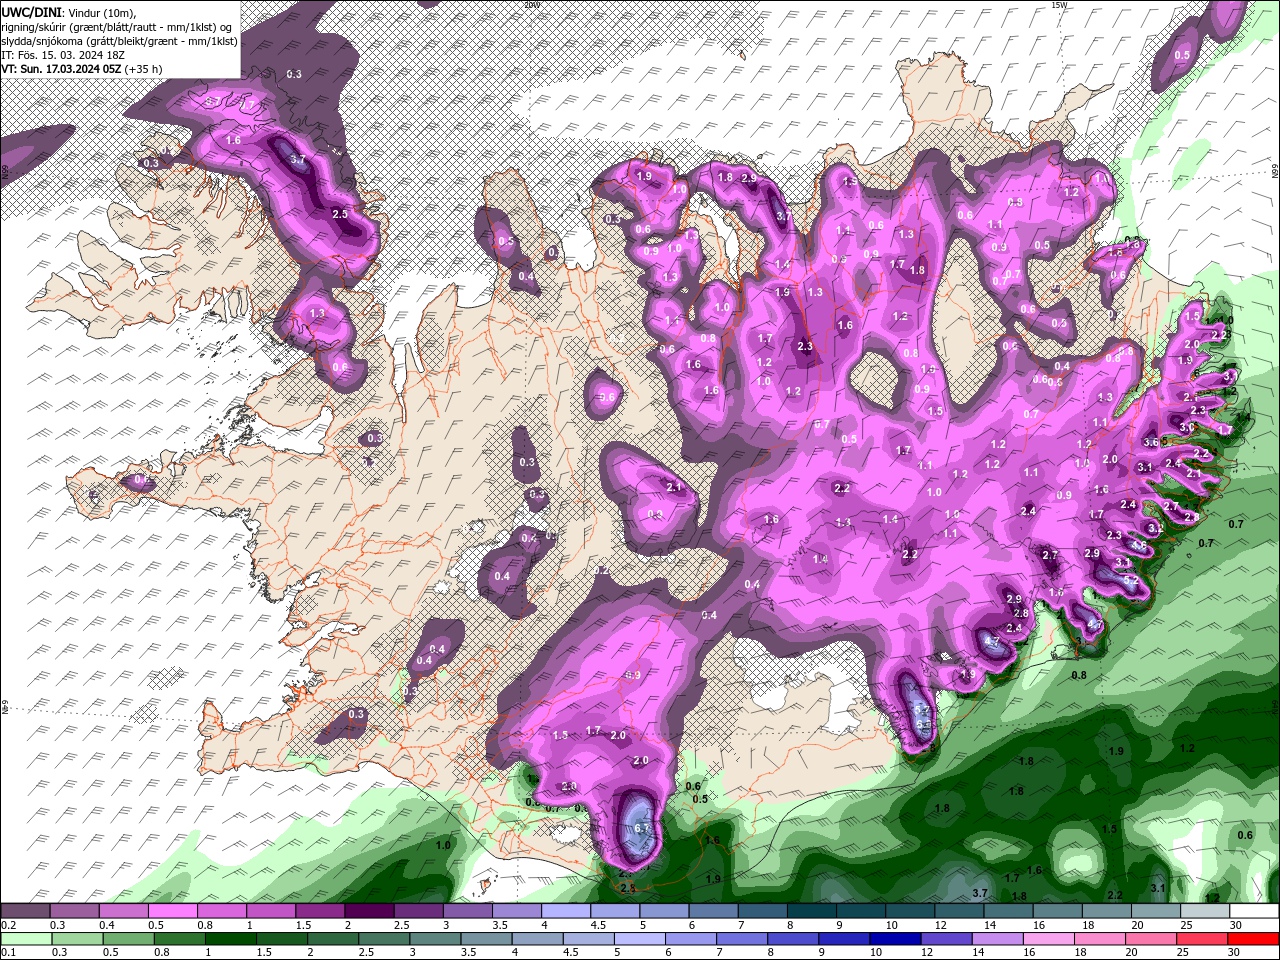Select the dark teal swatch above the top-row 8 label
The width and height of the screenshot is (1280, 960).
(811, 910)
